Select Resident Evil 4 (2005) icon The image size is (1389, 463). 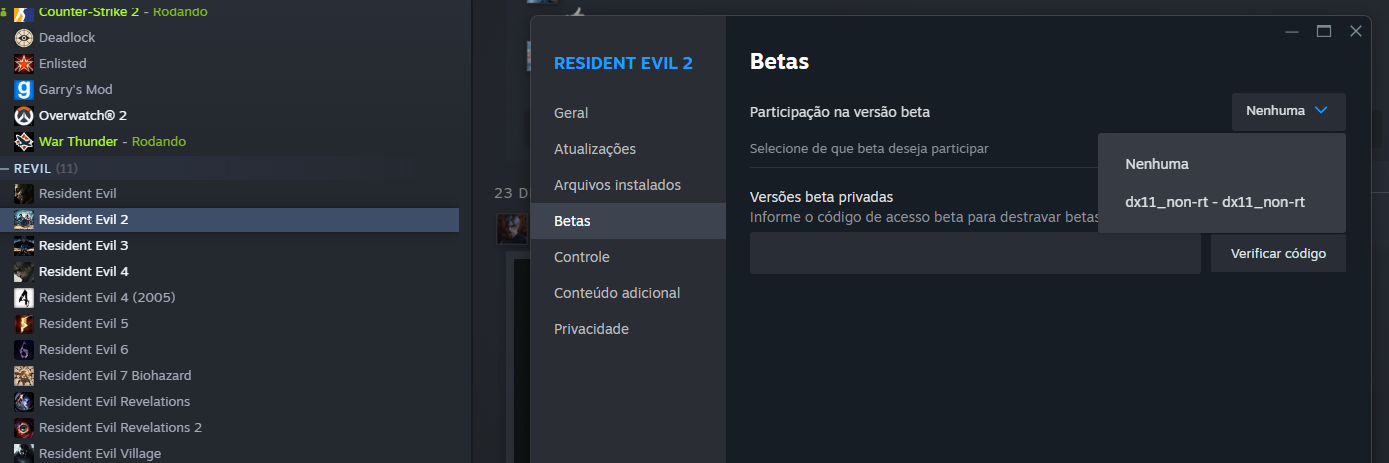point(24,297)
